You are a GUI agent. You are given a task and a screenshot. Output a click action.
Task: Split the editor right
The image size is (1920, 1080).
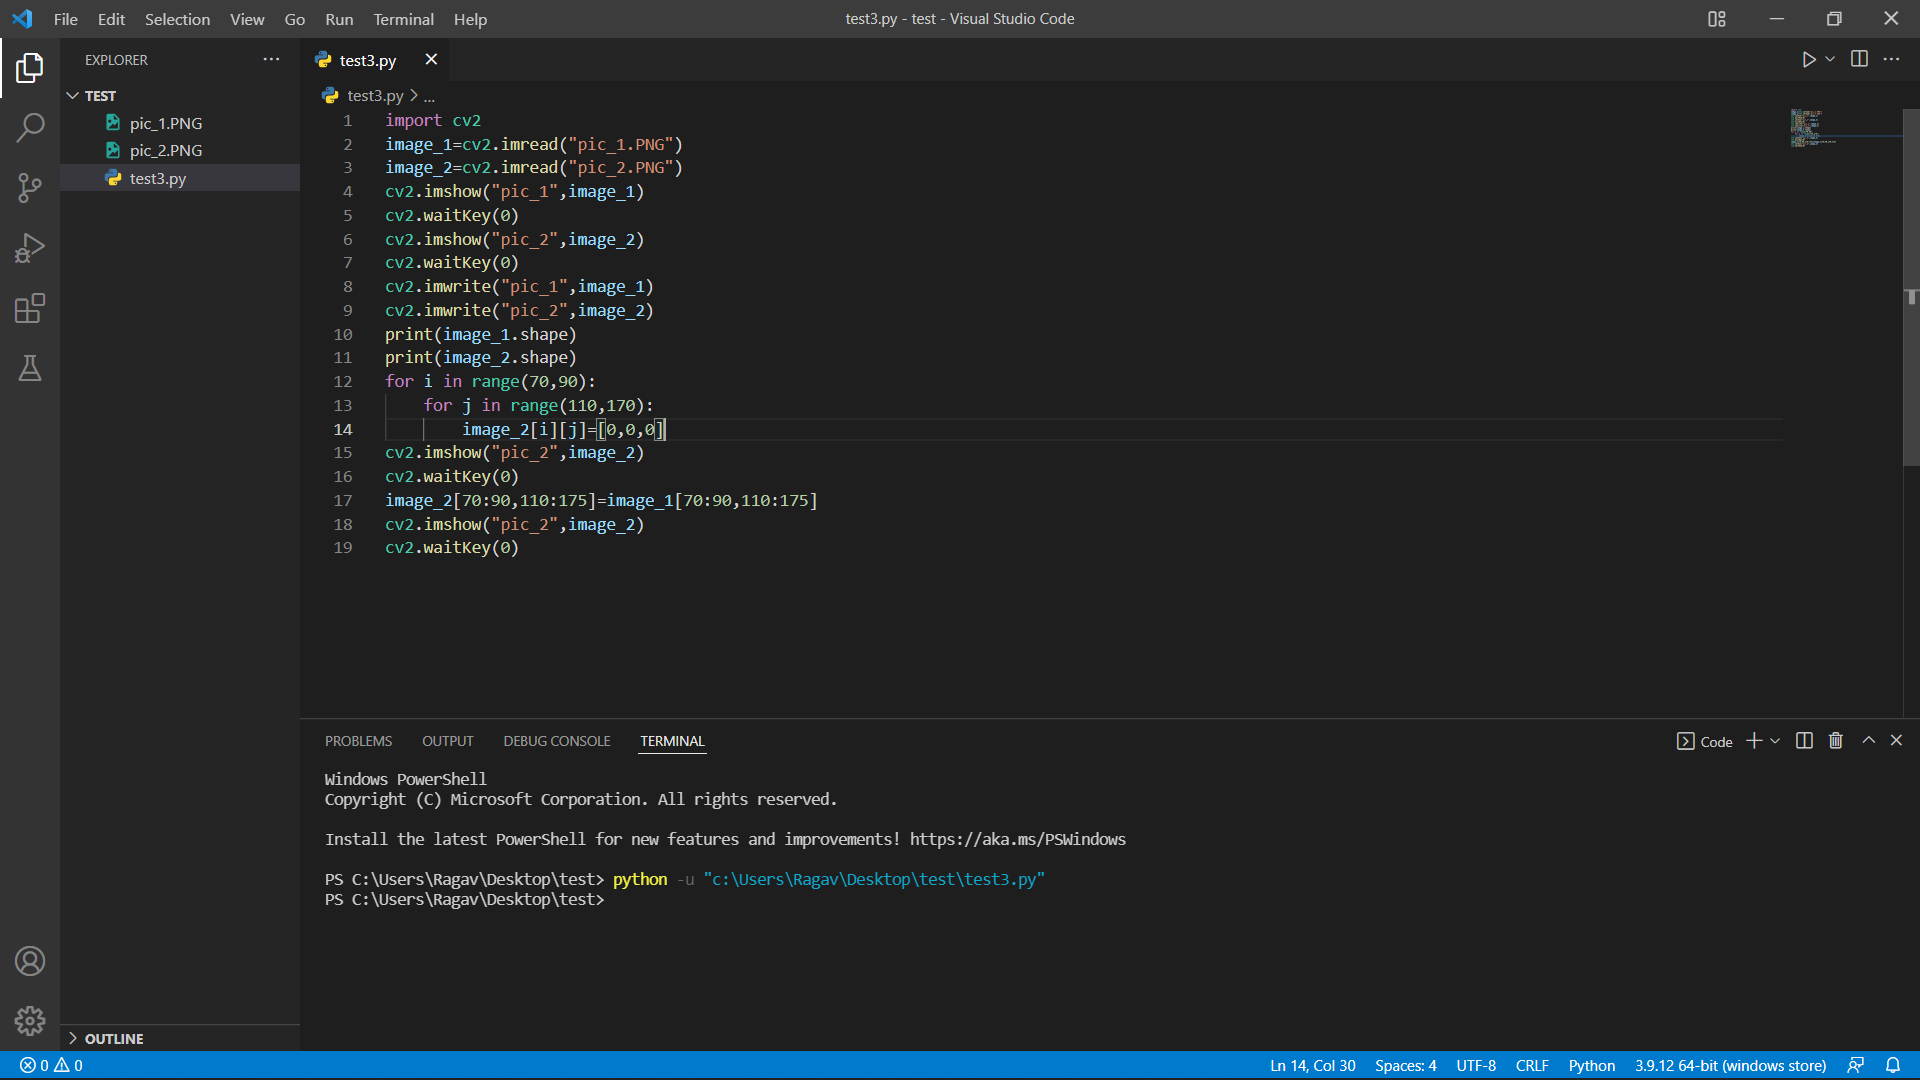(1859, 59)
